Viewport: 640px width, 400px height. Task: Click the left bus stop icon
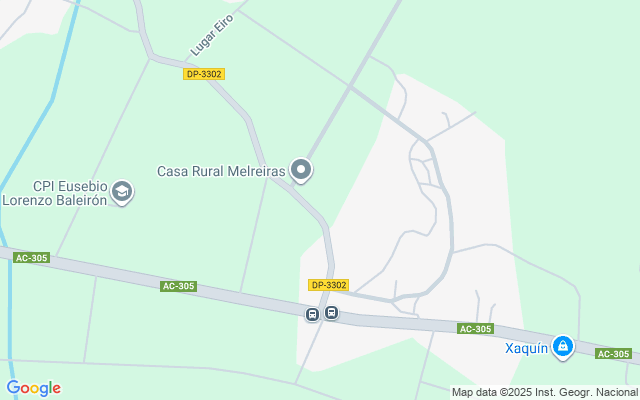(x=312, y=315)
